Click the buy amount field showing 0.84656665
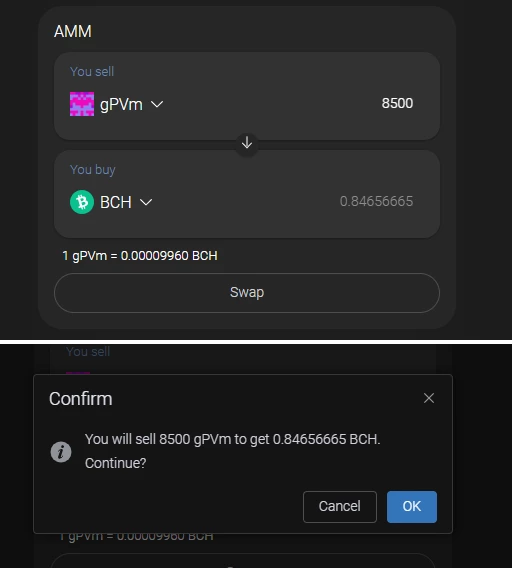Screen dimensions: 512x568 pyautogui.click(x=376, y=201)
